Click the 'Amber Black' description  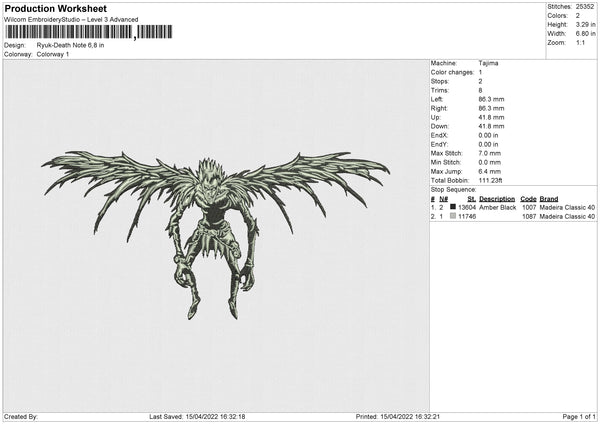click(498, 207)
